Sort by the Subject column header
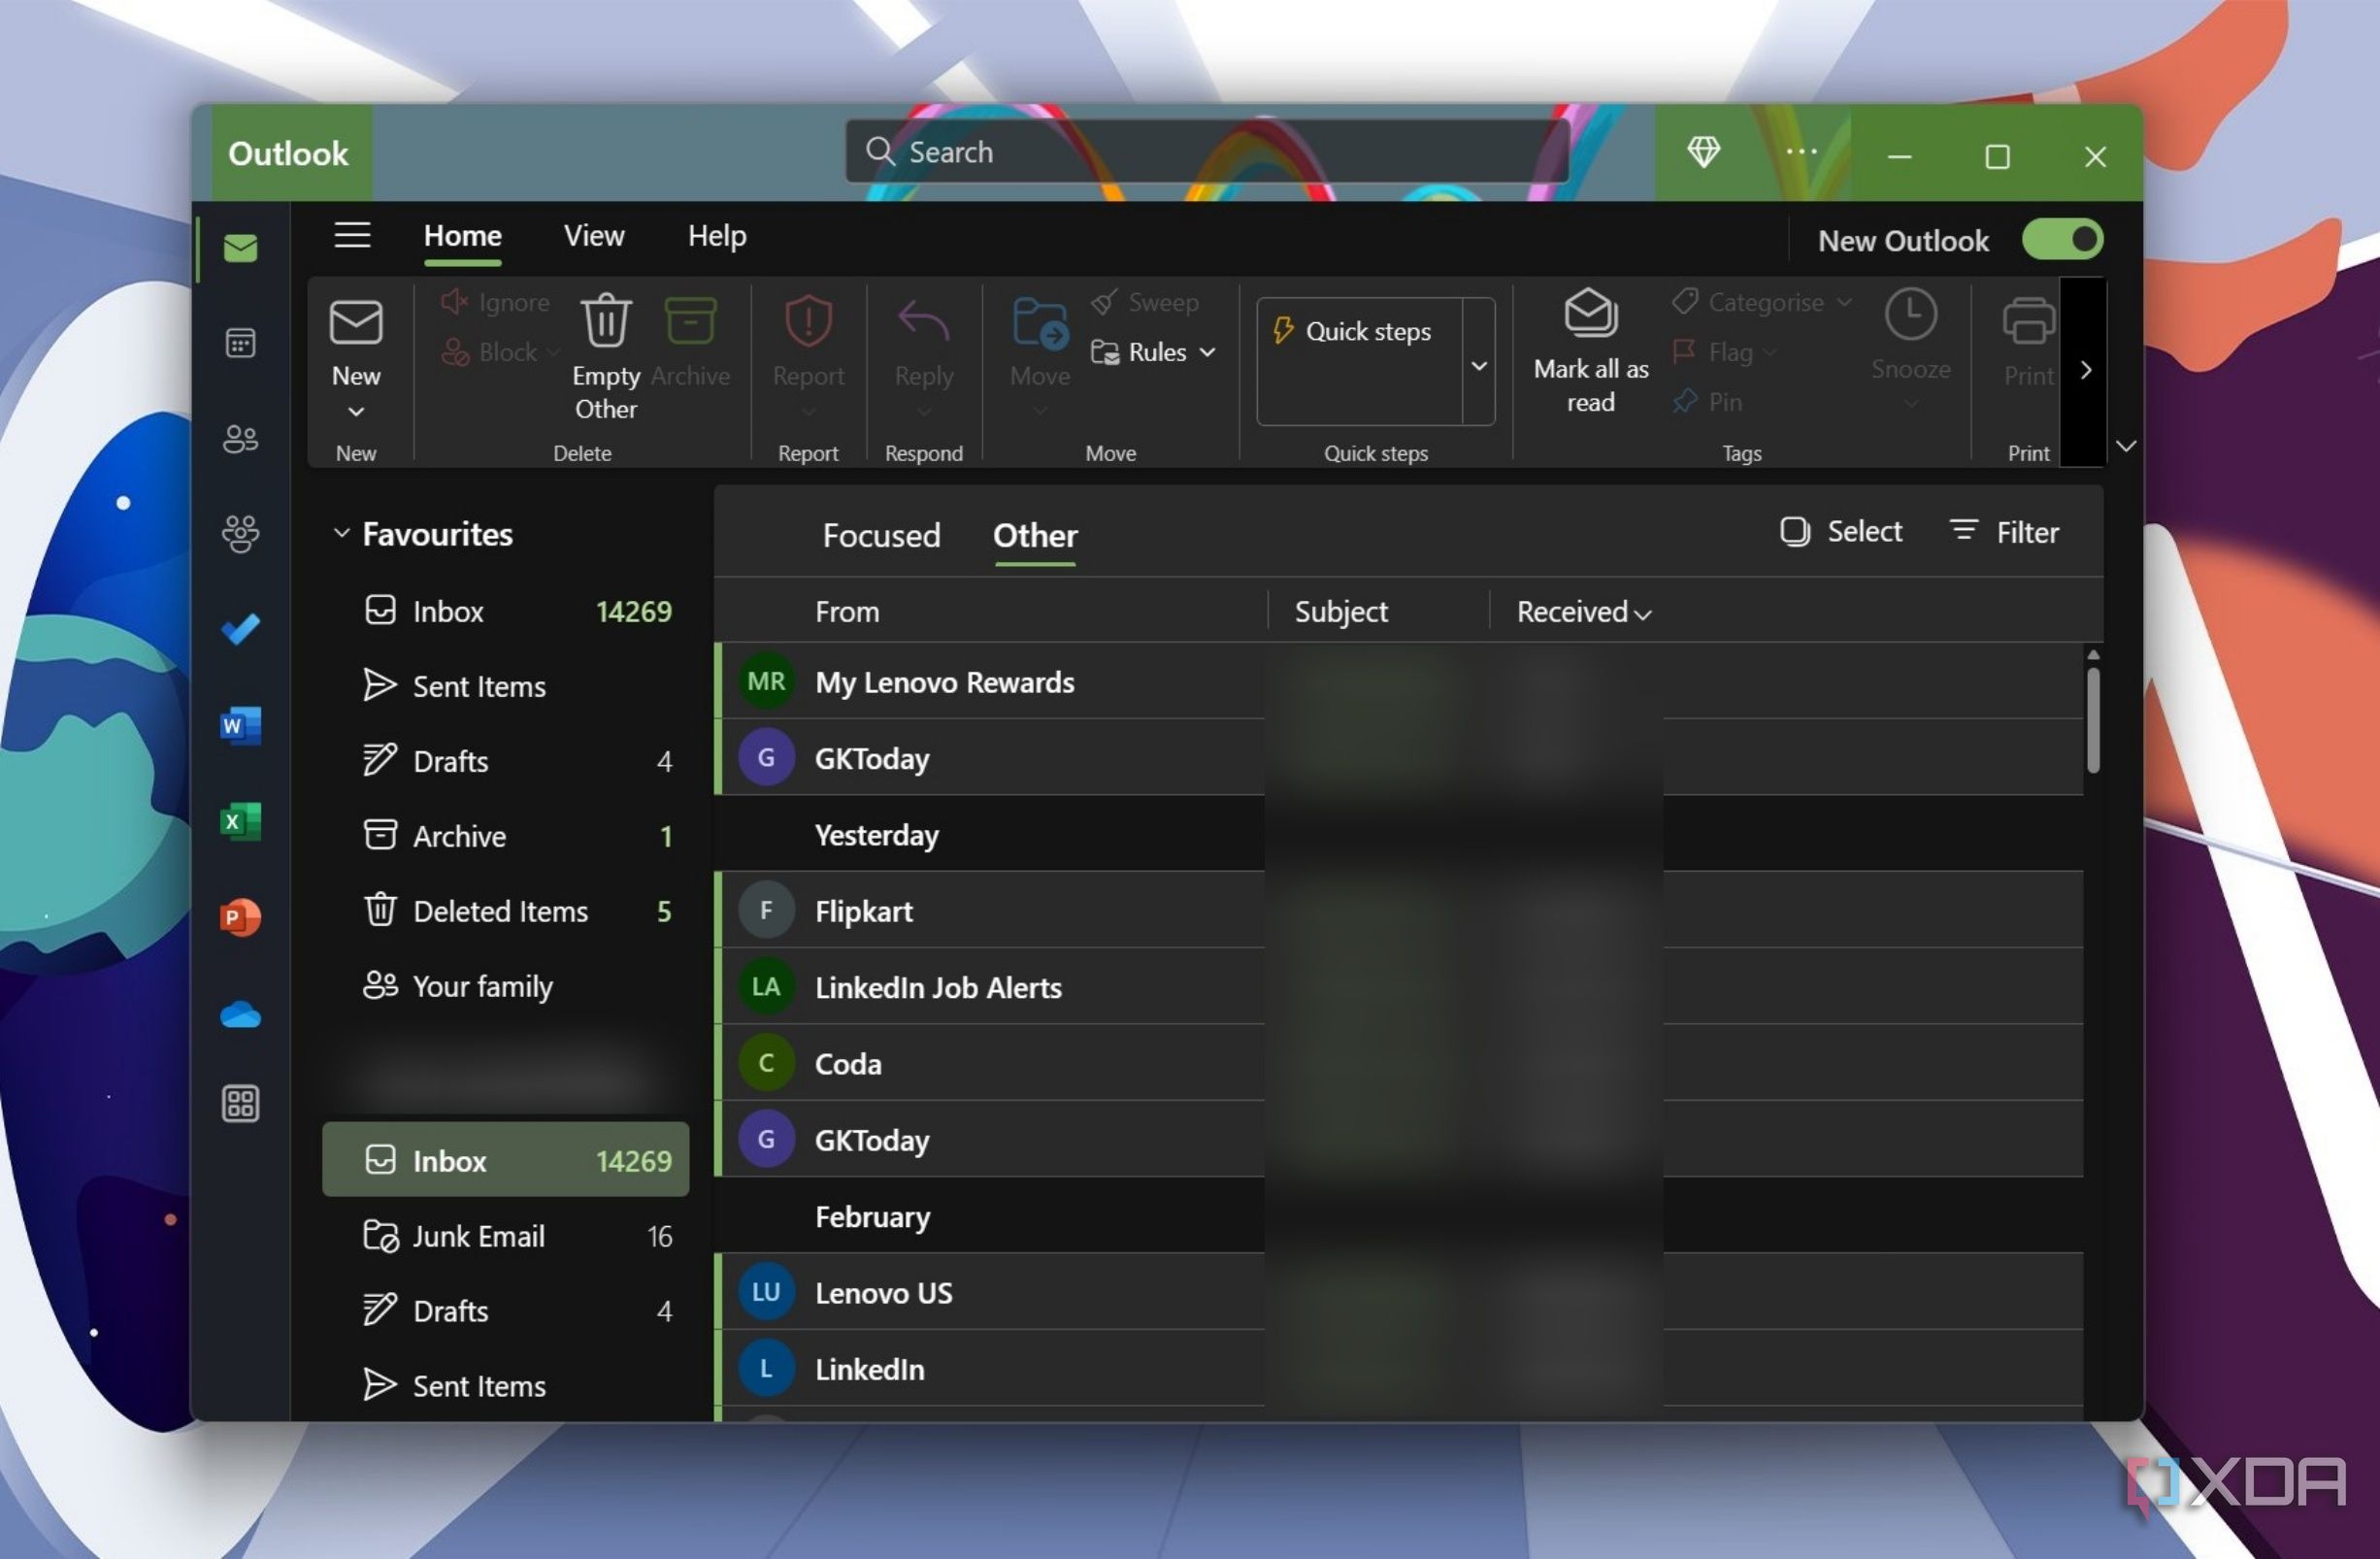This screenshot has width=2380, height=1559. point(1340,611)
